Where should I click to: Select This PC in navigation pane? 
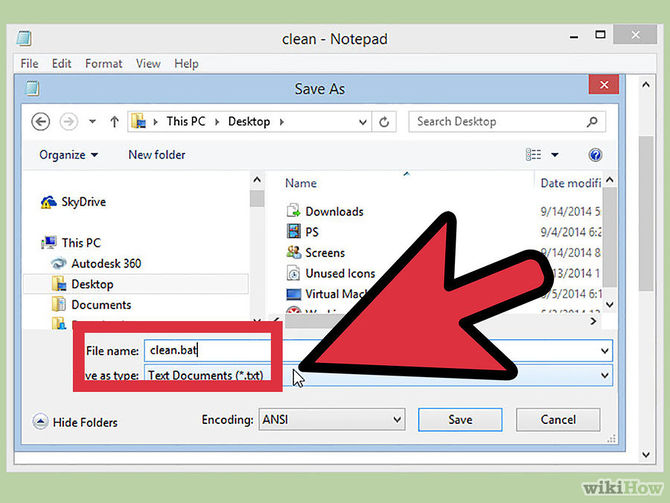[x=81, y=243]
